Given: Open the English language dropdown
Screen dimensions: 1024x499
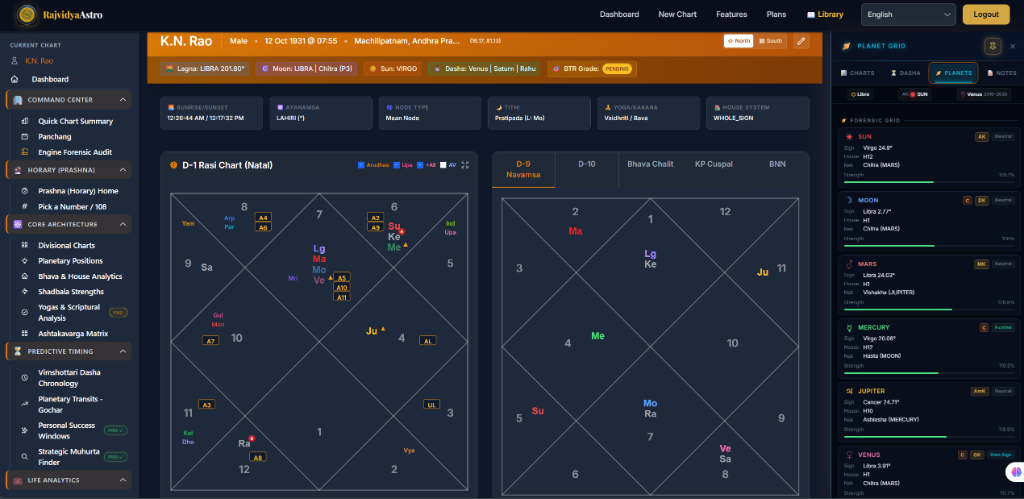Looking at the screenshot, I should pos(908,15).
